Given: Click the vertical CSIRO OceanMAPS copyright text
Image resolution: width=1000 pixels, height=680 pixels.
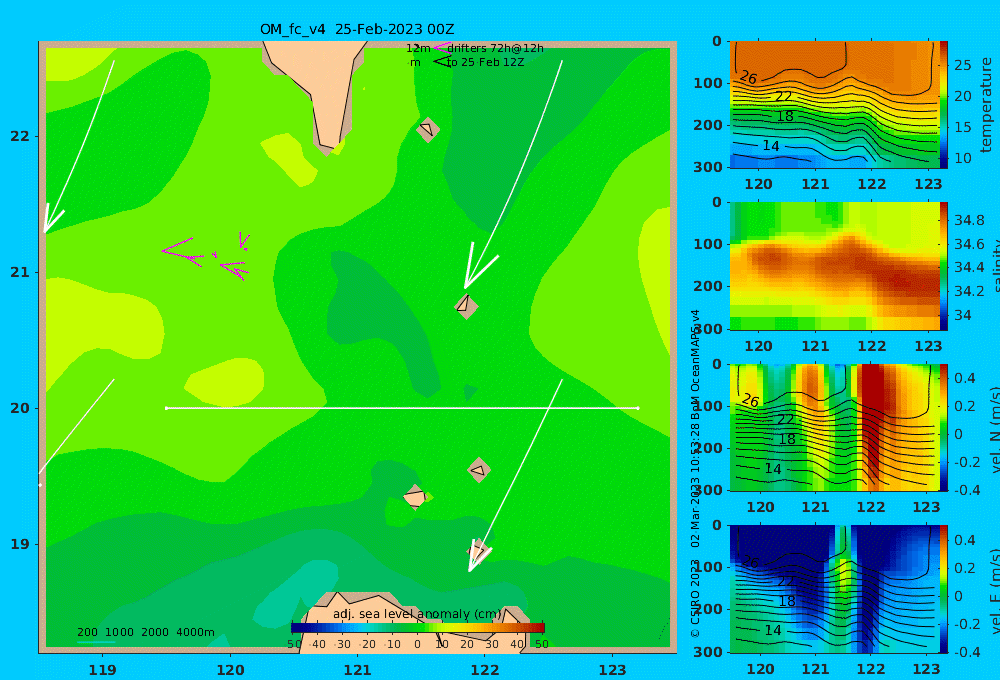Looking at the screenshot, I should [695, 473].
